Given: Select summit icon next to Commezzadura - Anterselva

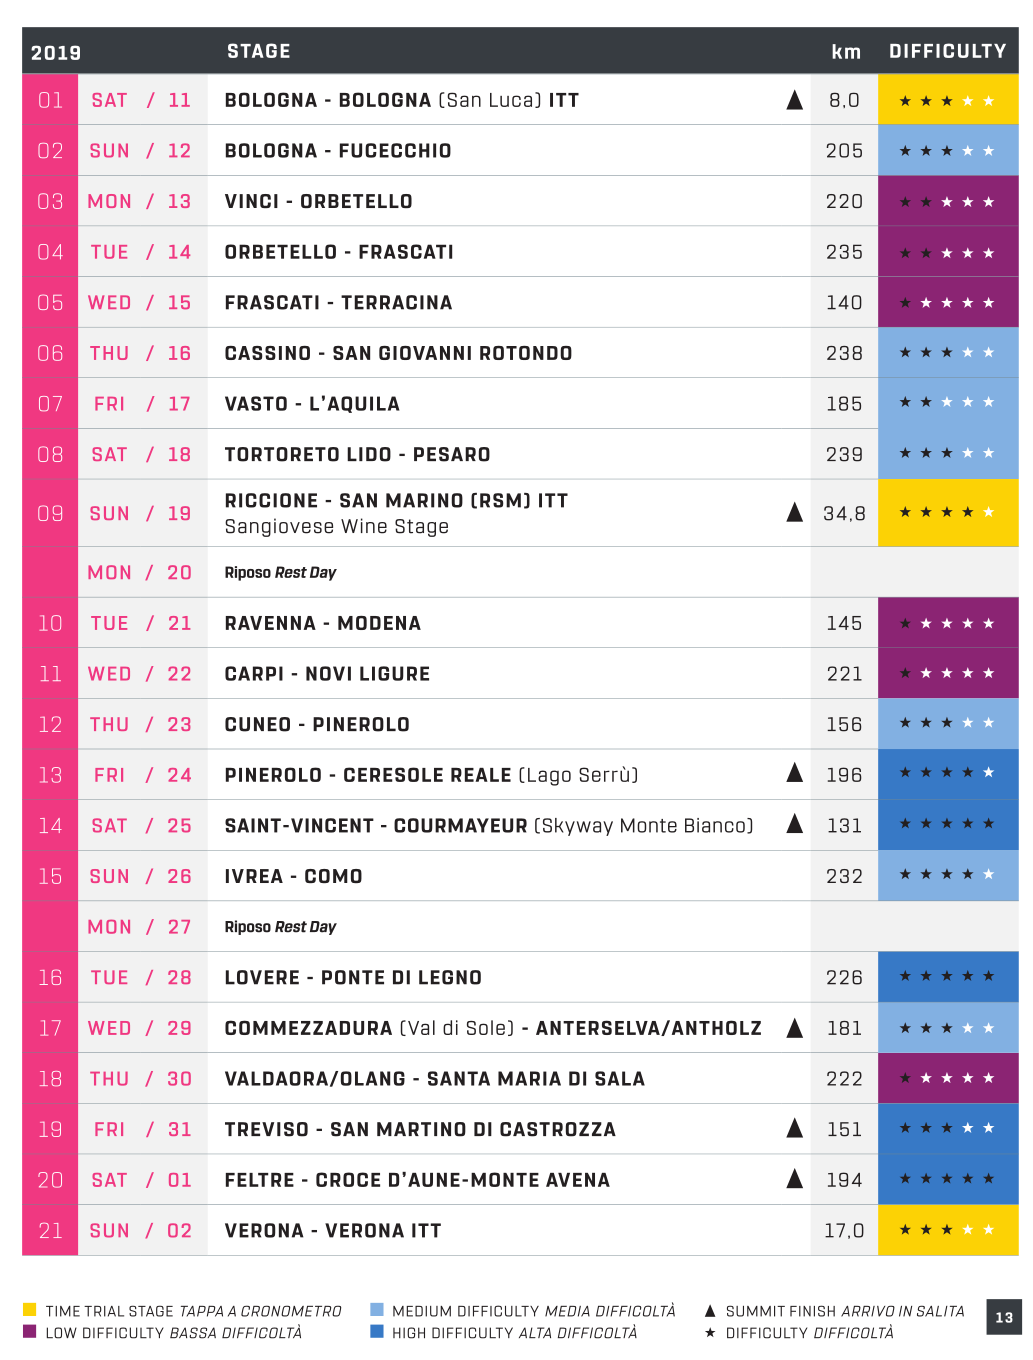Looking at the screenshot, I should 795,1028.
